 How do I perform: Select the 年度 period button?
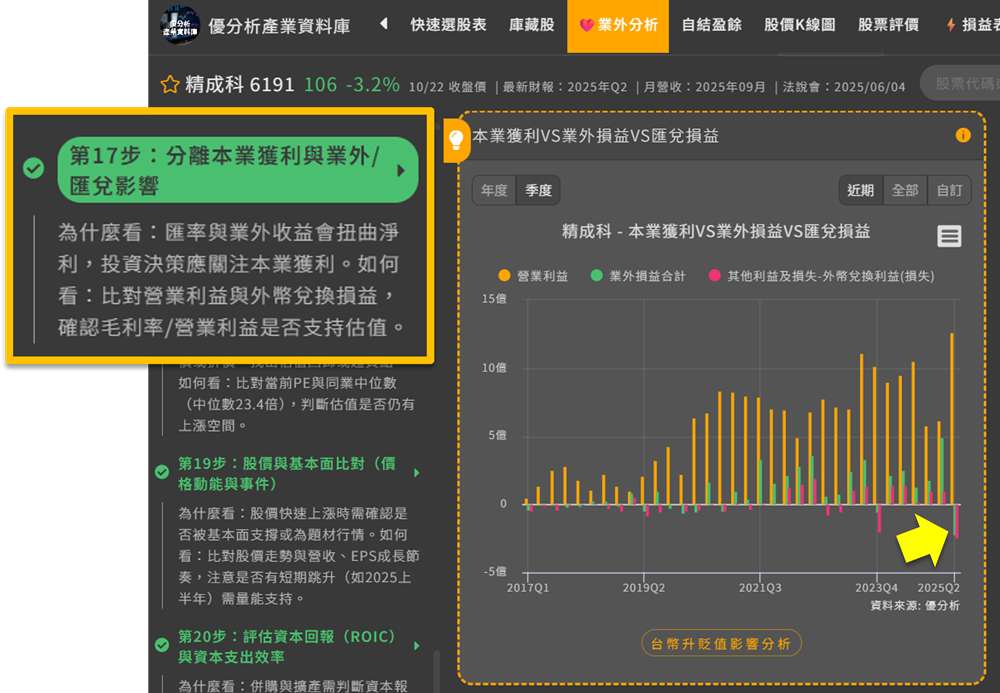[x=494, y=190]
